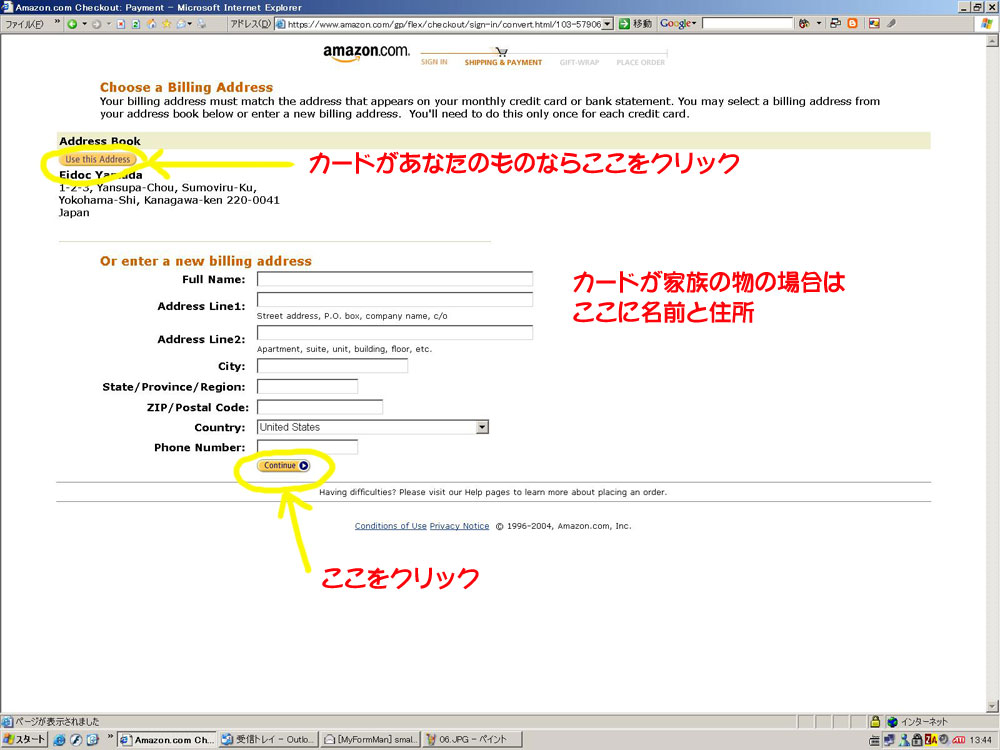This screenshot has height=750, width=1000.
Task: Click the 移動 Go label button
Action: pyautogui.click(x=642, y=24)
